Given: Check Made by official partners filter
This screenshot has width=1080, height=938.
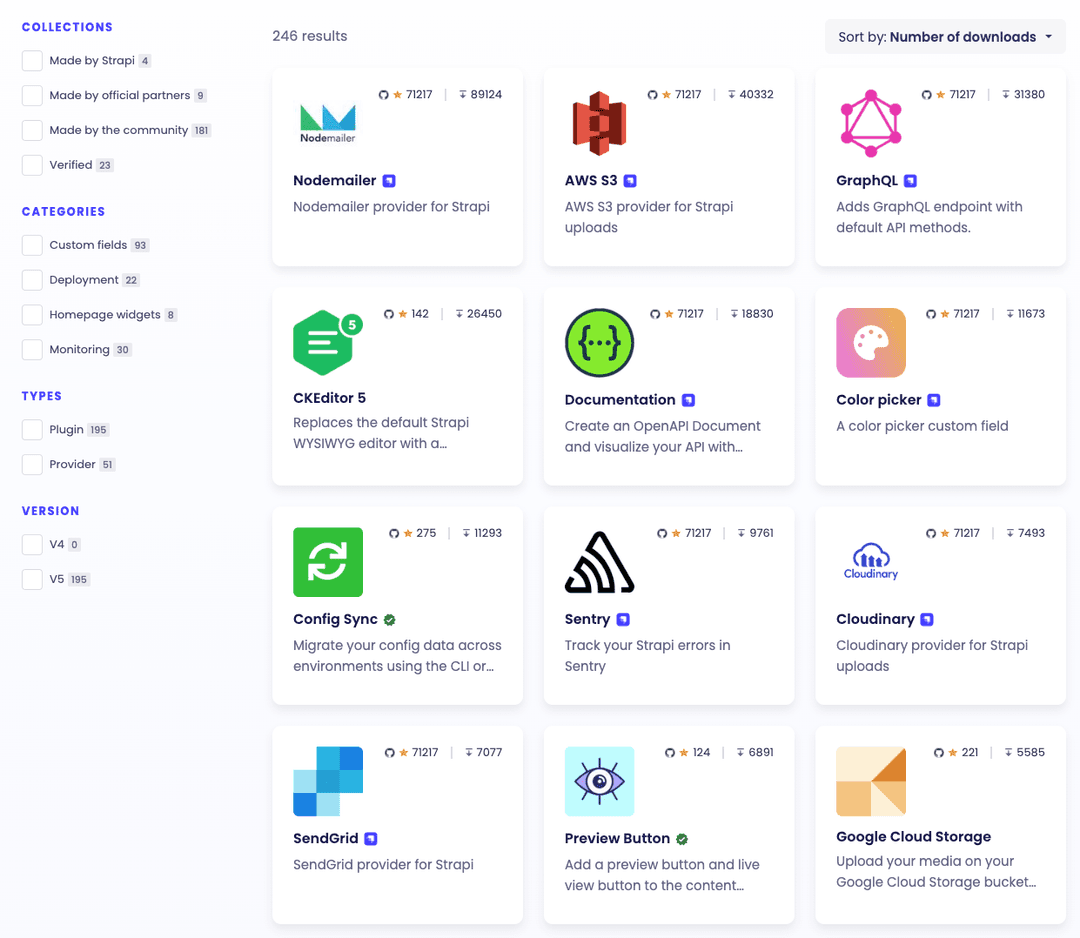Looking at the screenshot, I should click(x=32, y=95).
